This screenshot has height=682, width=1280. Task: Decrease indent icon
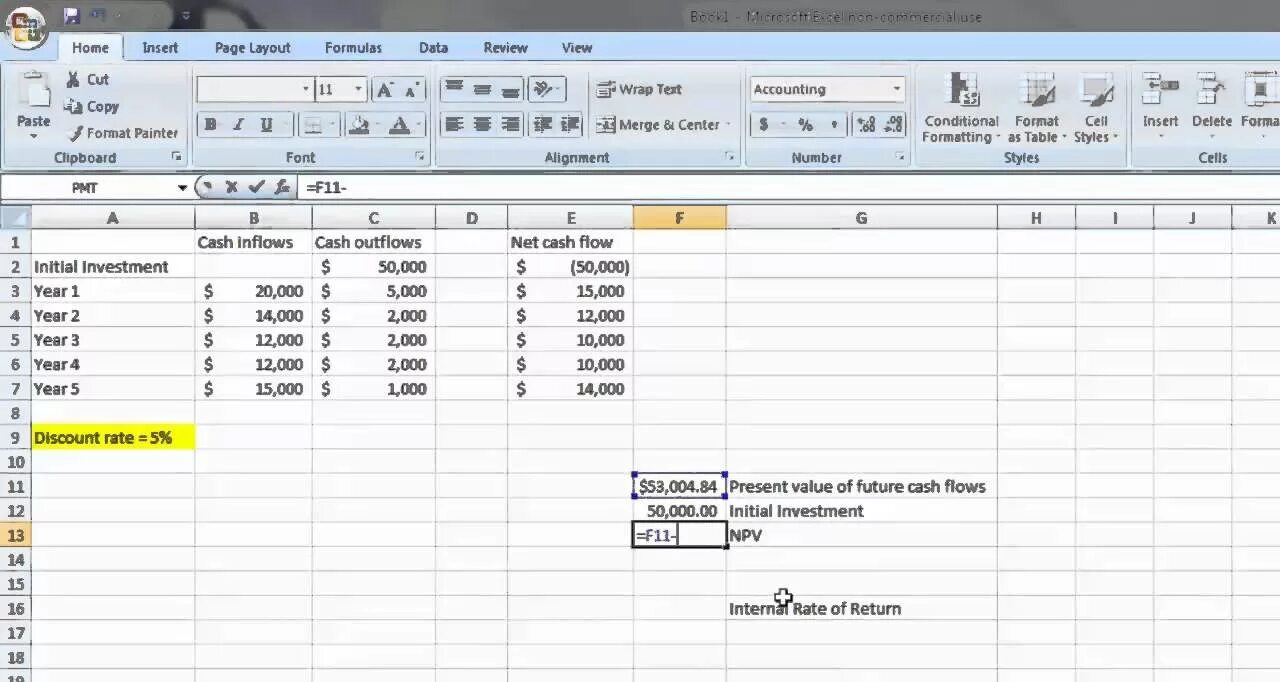tap(543, 124)
